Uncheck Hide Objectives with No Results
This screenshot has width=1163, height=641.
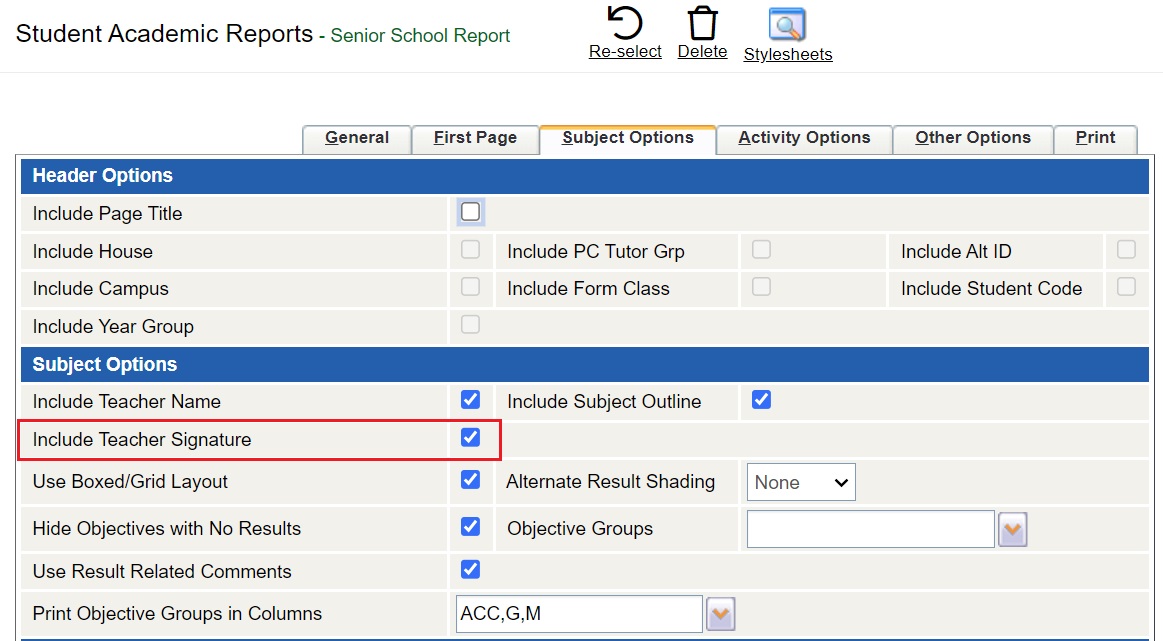click(x=470, y=527)
